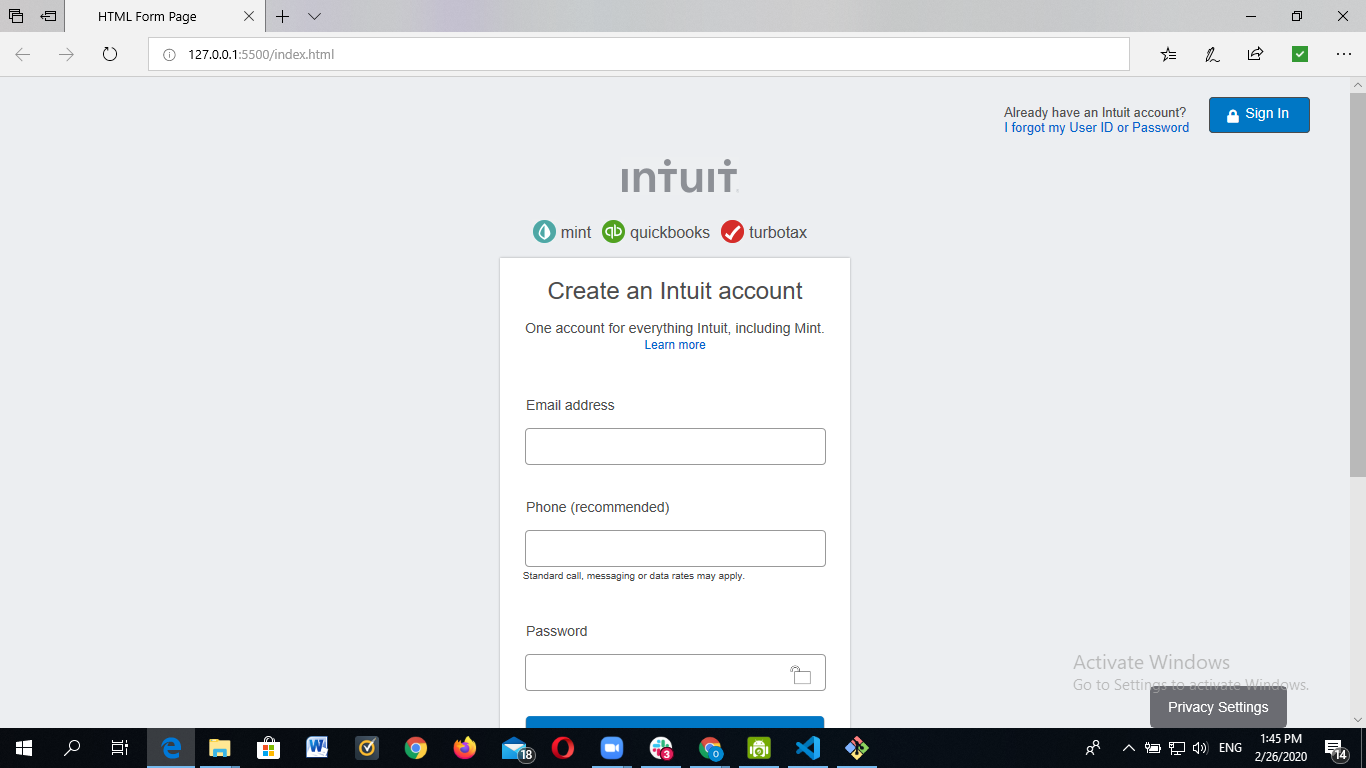The width and height of the screenshot is (1366, 768).
Task: Open the Windows Start menu
Action: (23, 748)
